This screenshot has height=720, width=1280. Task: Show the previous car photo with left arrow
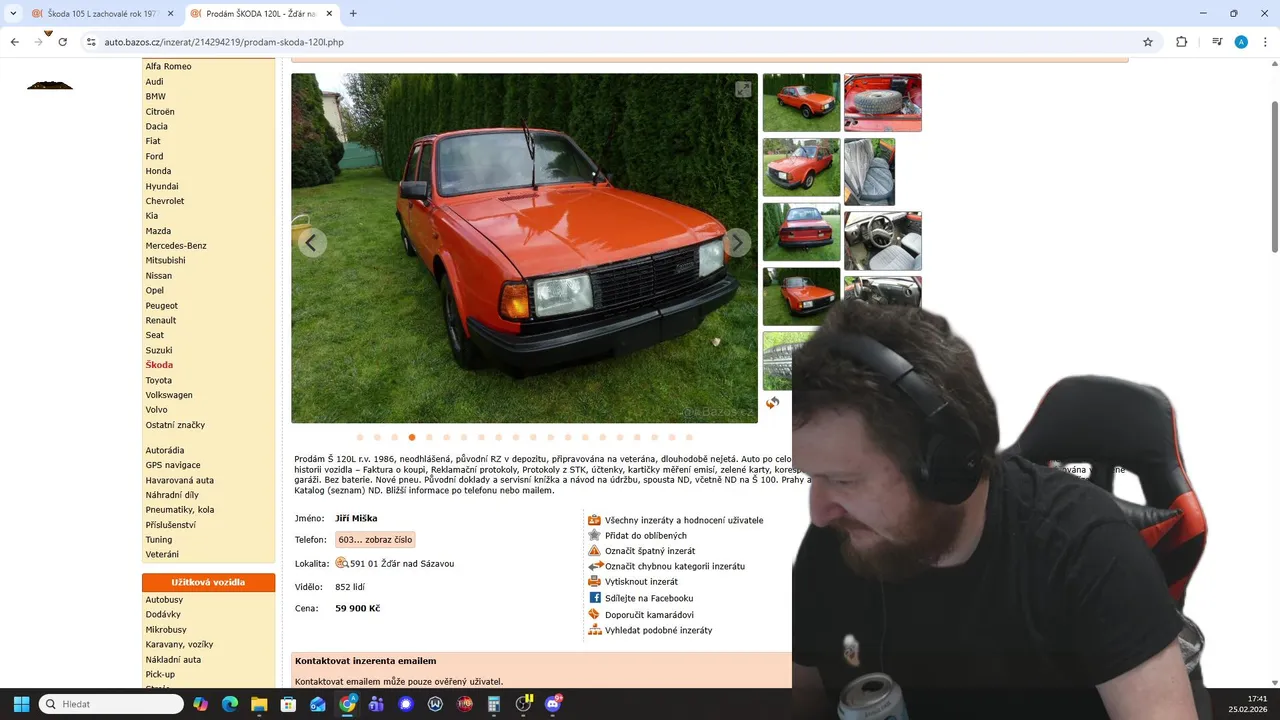point(312,242)
